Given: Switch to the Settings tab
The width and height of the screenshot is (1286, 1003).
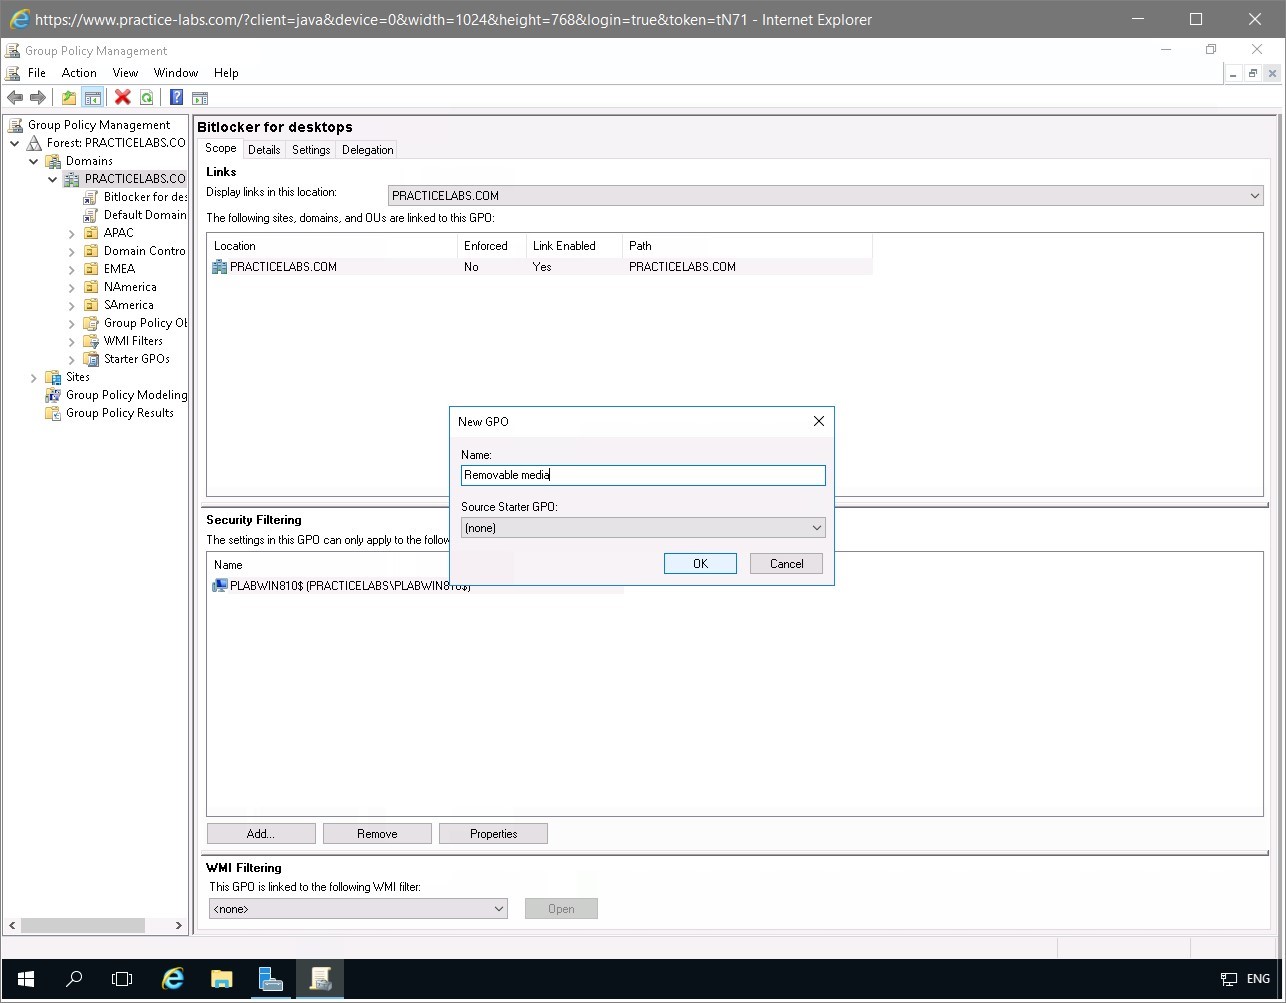Looking at the screenshot, I should pos(310,149).
